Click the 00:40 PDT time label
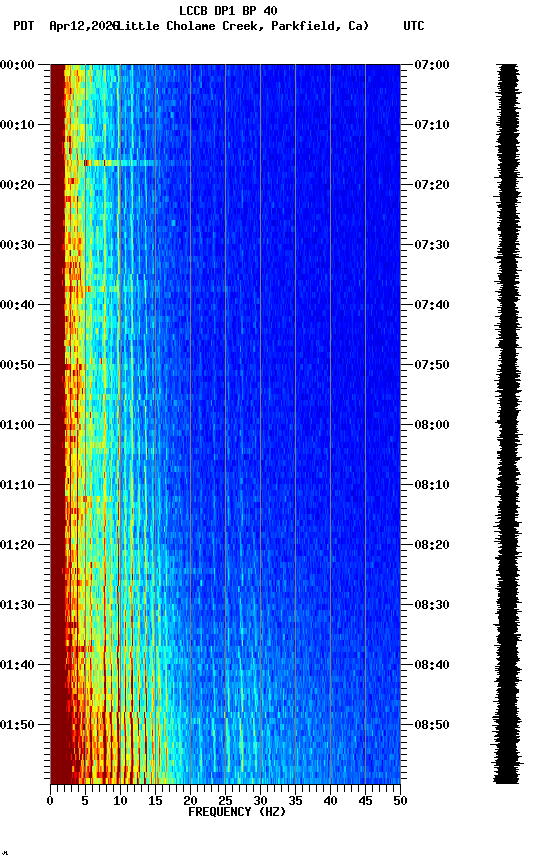Viewport: 552px width, 864px height. pos(17,305)
